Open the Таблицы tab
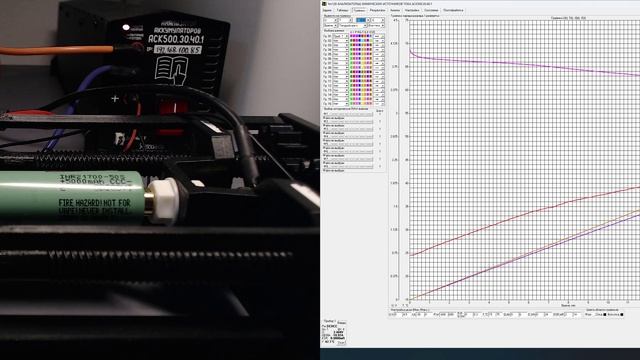640x360 pixels. (x=343, y=10)
